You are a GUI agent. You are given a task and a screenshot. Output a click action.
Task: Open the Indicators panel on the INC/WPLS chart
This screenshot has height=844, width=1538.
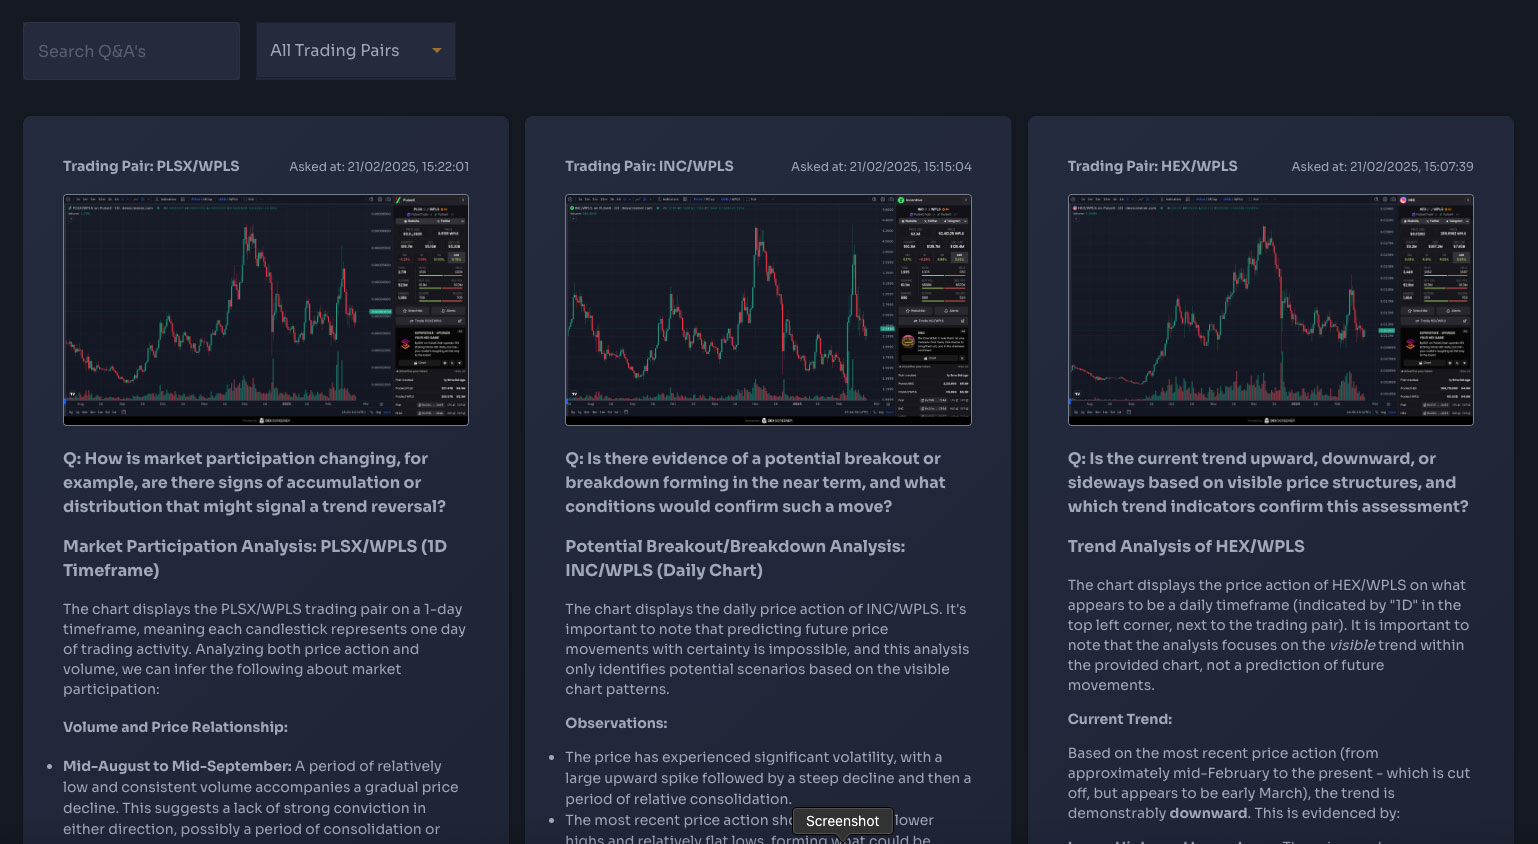pyautogui.click(x=670, y=199)
